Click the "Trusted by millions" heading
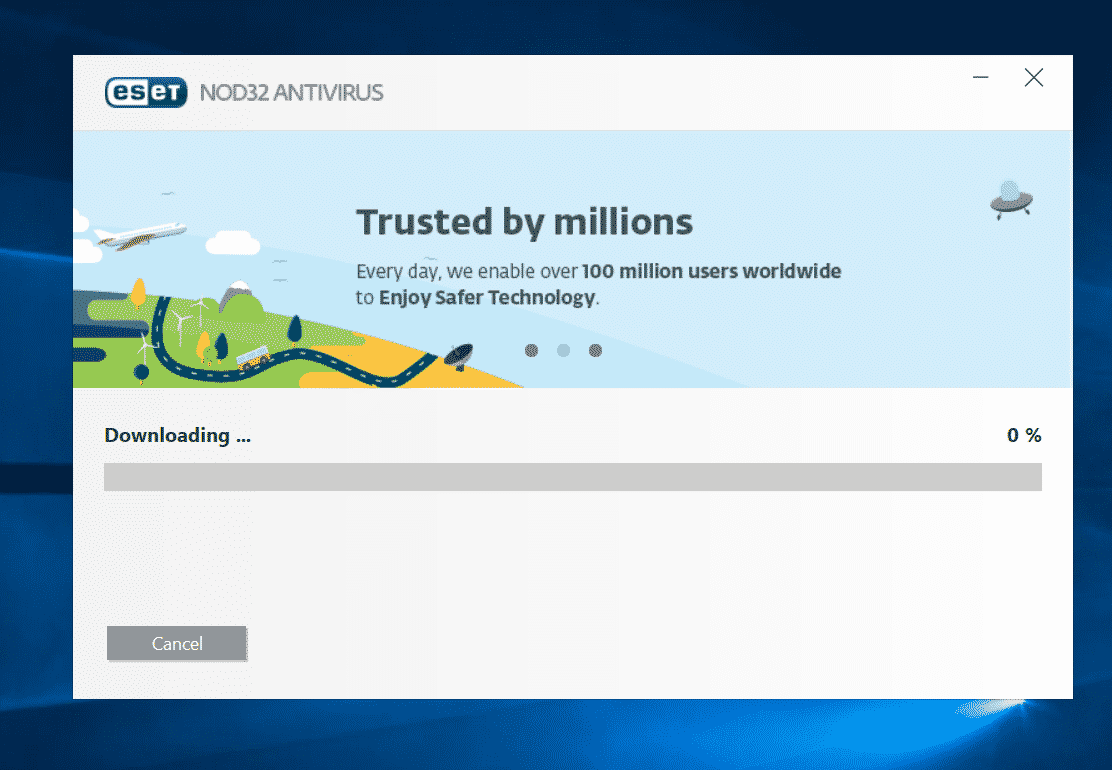The height and width of the screenshot is (770, 1112). pos(524,222)
